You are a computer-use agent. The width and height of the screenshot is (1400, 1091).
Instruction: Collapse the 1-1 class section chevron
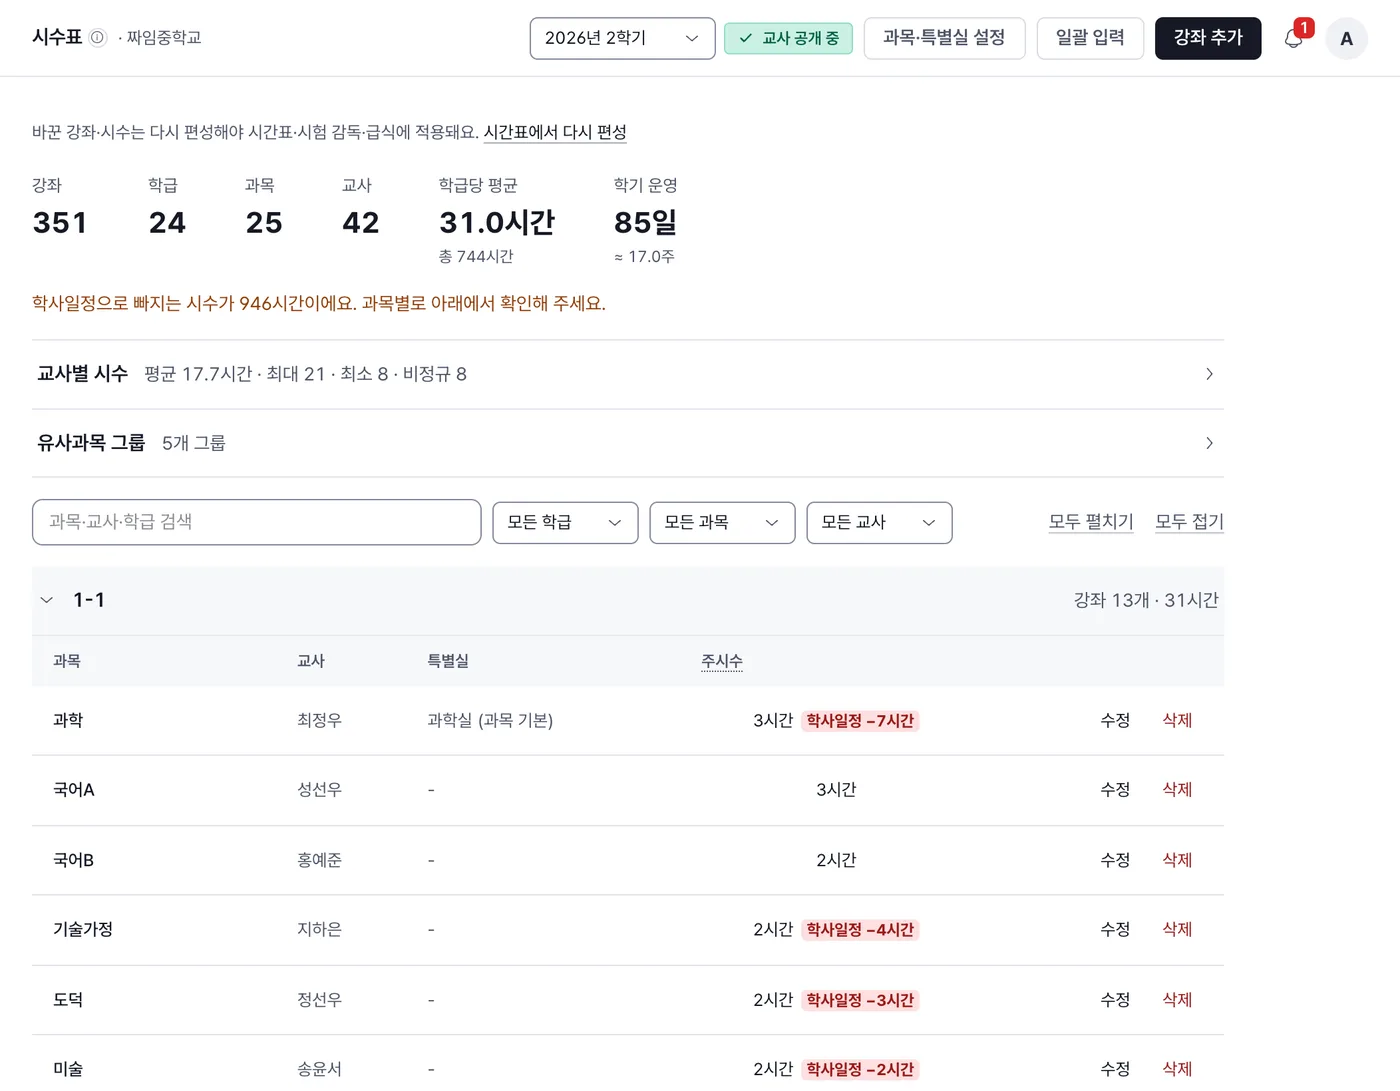[46, 600]
